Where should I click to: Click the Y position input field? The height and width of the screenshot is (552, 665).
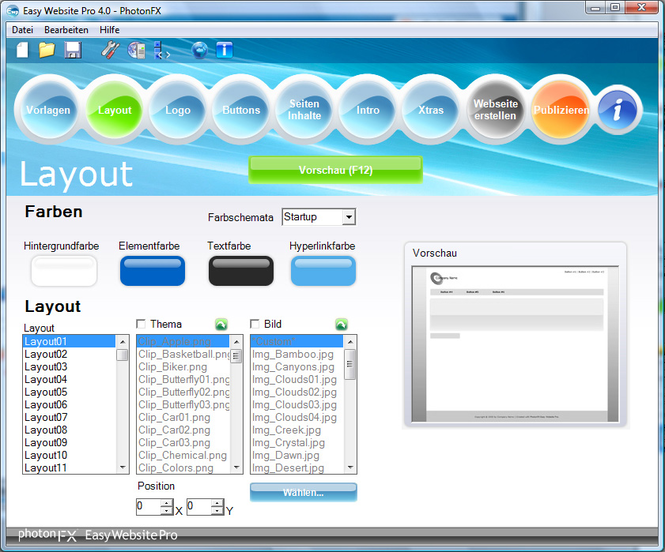199,507
